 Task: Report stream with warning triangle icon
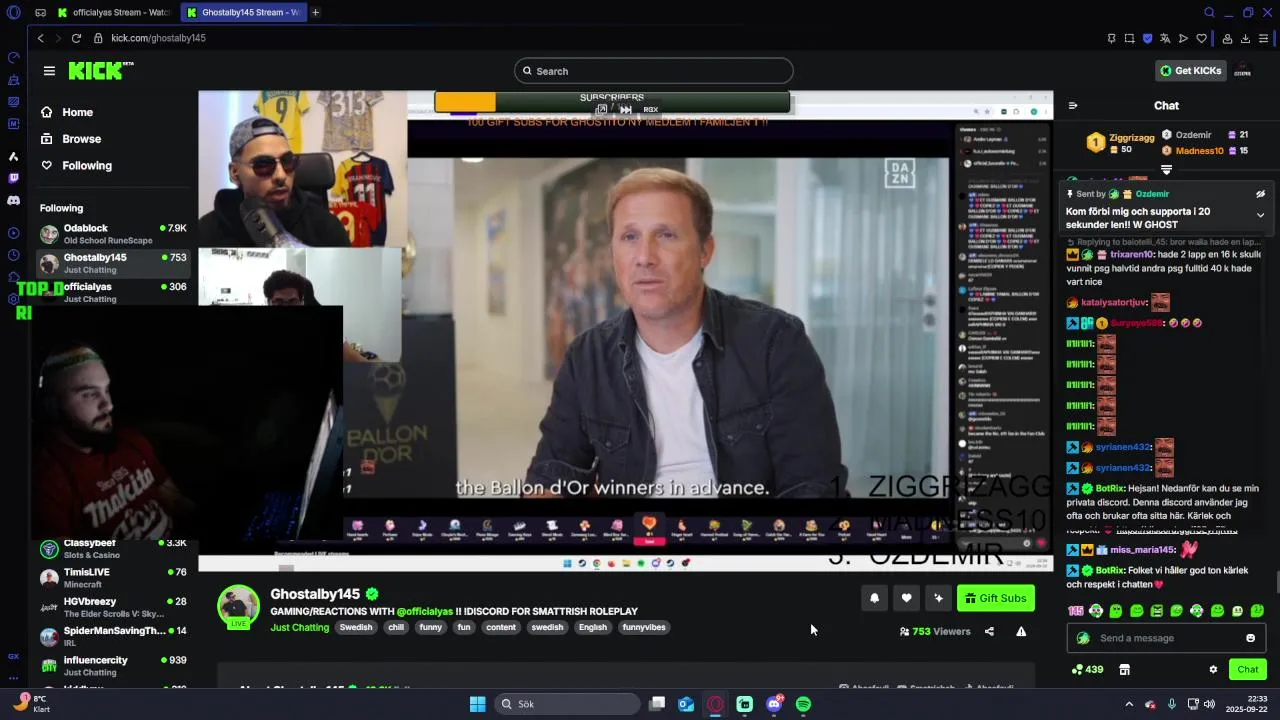point(1021,631)
